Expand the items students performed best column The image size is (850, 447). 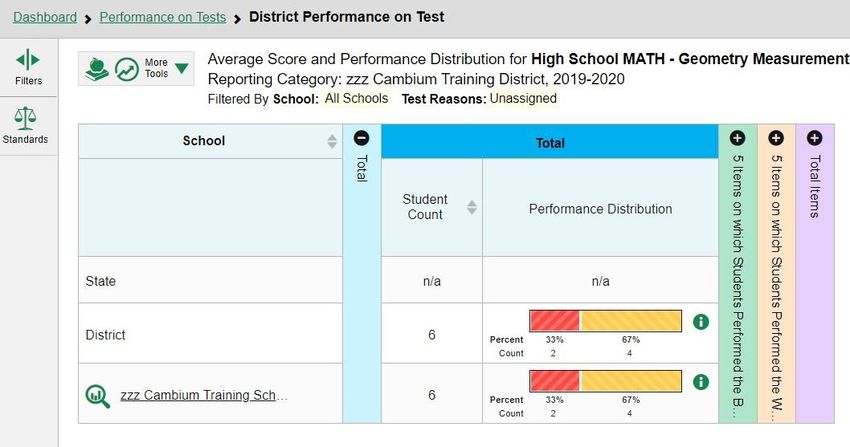[737, 138]
